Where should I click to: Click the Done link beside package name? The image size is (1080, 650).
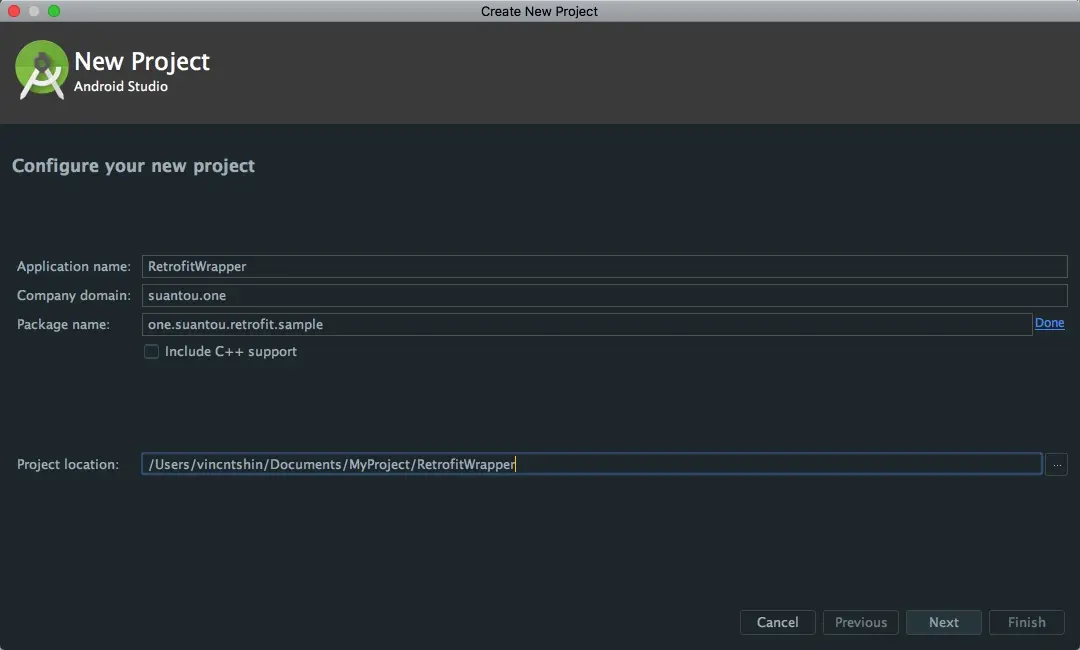(1049, 323)
